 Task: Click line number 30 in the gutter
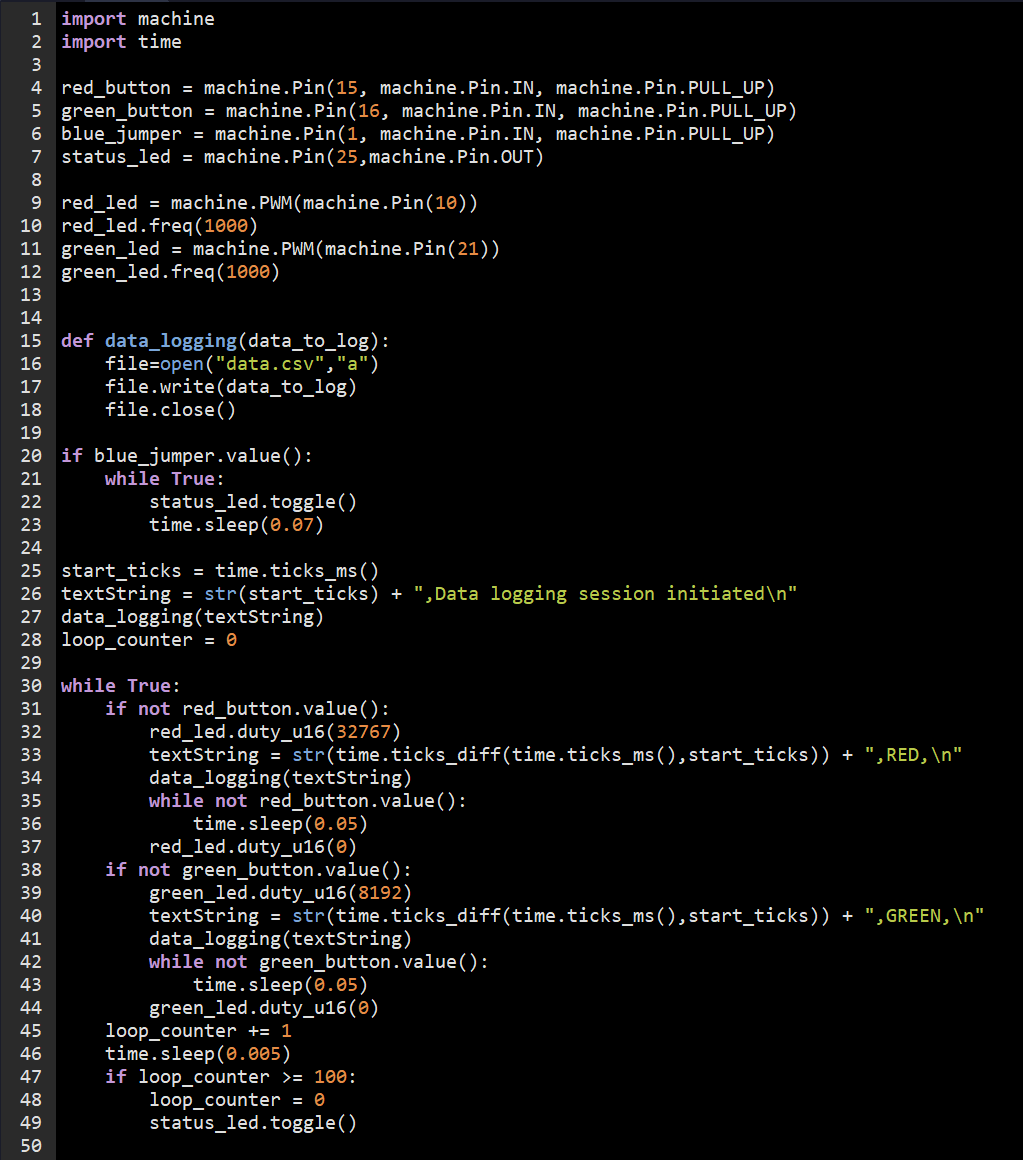pos(30,685)
